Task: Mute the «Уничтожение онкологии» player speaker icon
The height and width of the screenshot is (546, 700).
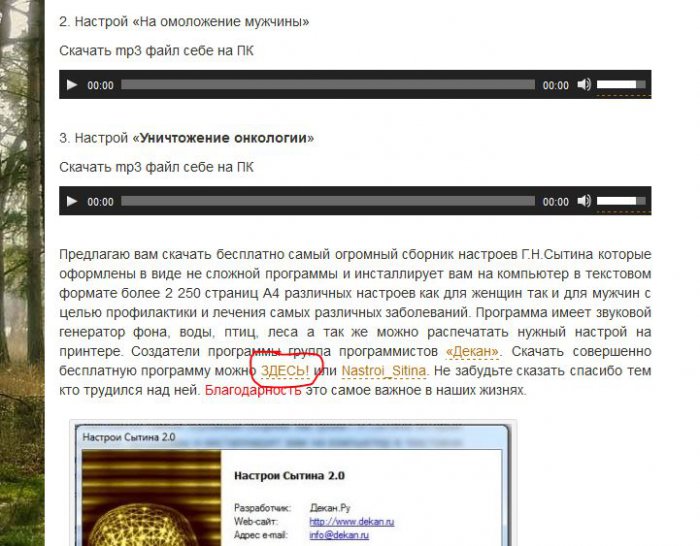Action: (584, 201)
